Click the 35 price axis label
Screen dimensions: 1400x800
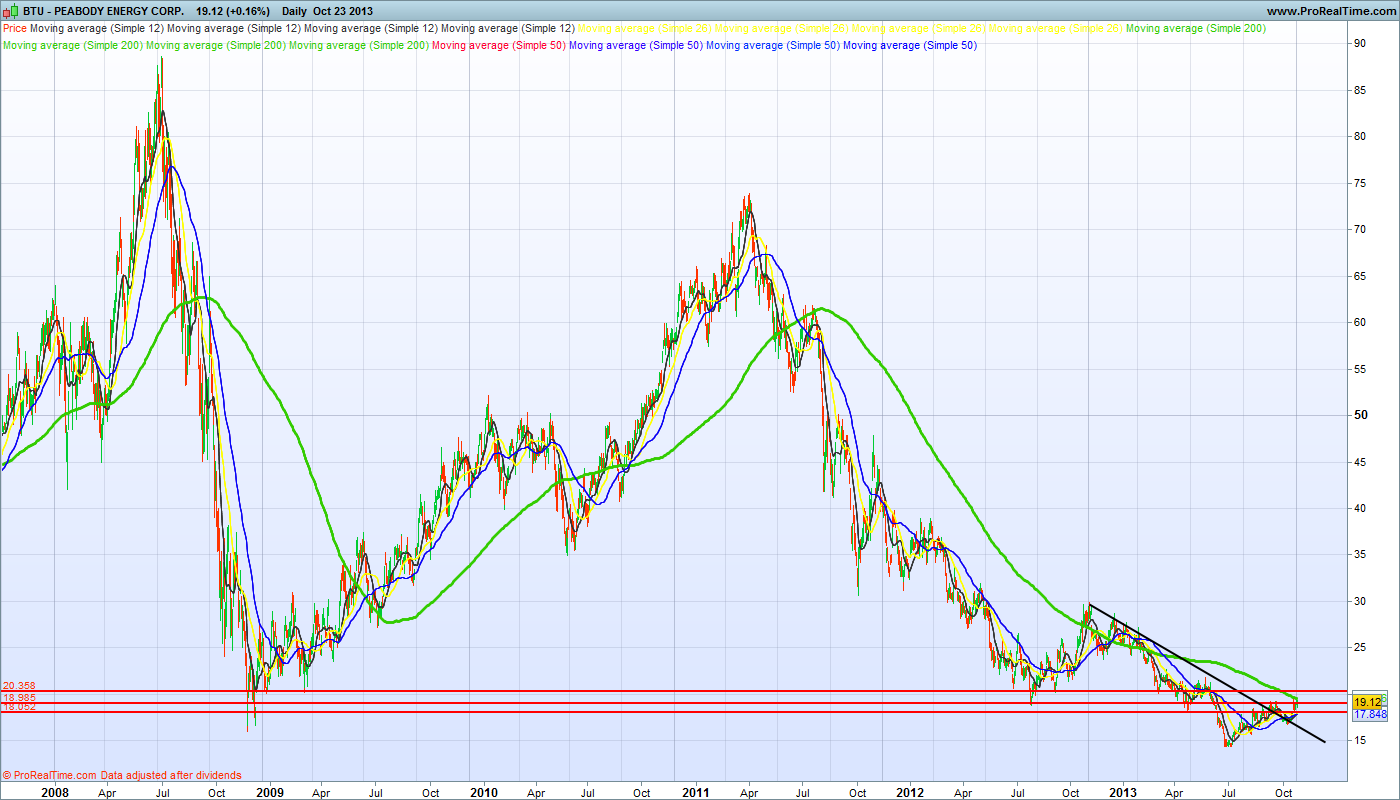pyautogui.click(x=1360, y=555)
